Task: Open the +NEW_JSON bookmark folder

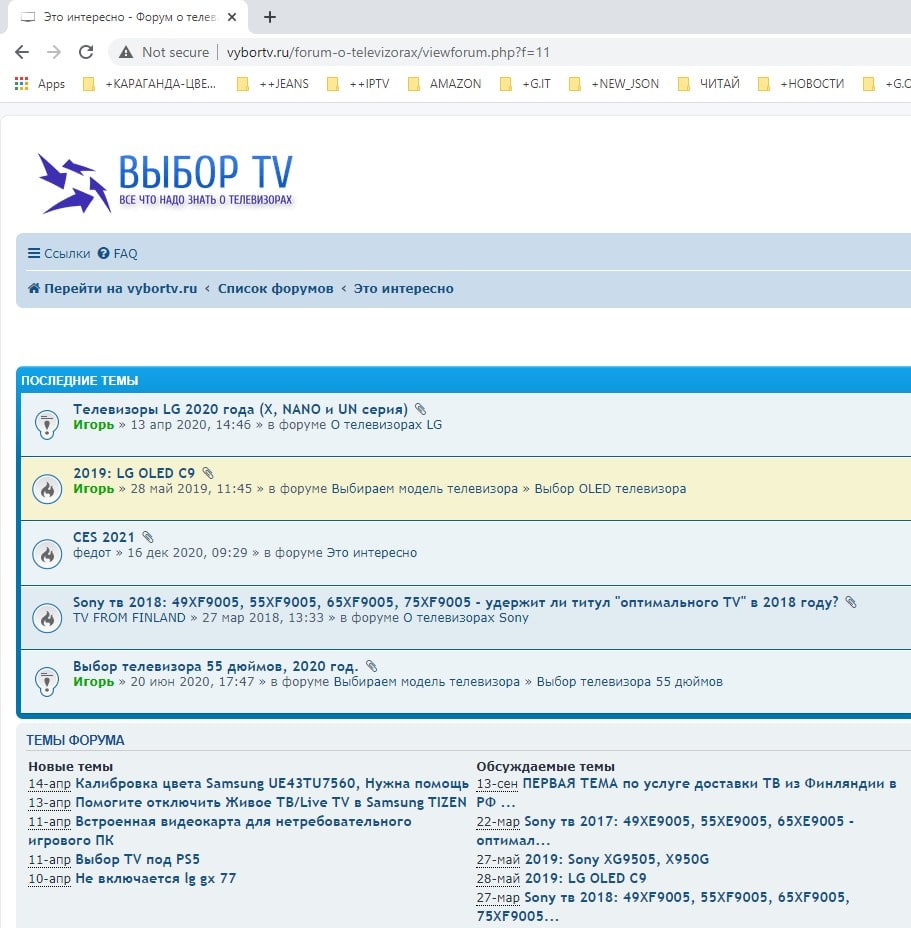Action: pos(614,83)
